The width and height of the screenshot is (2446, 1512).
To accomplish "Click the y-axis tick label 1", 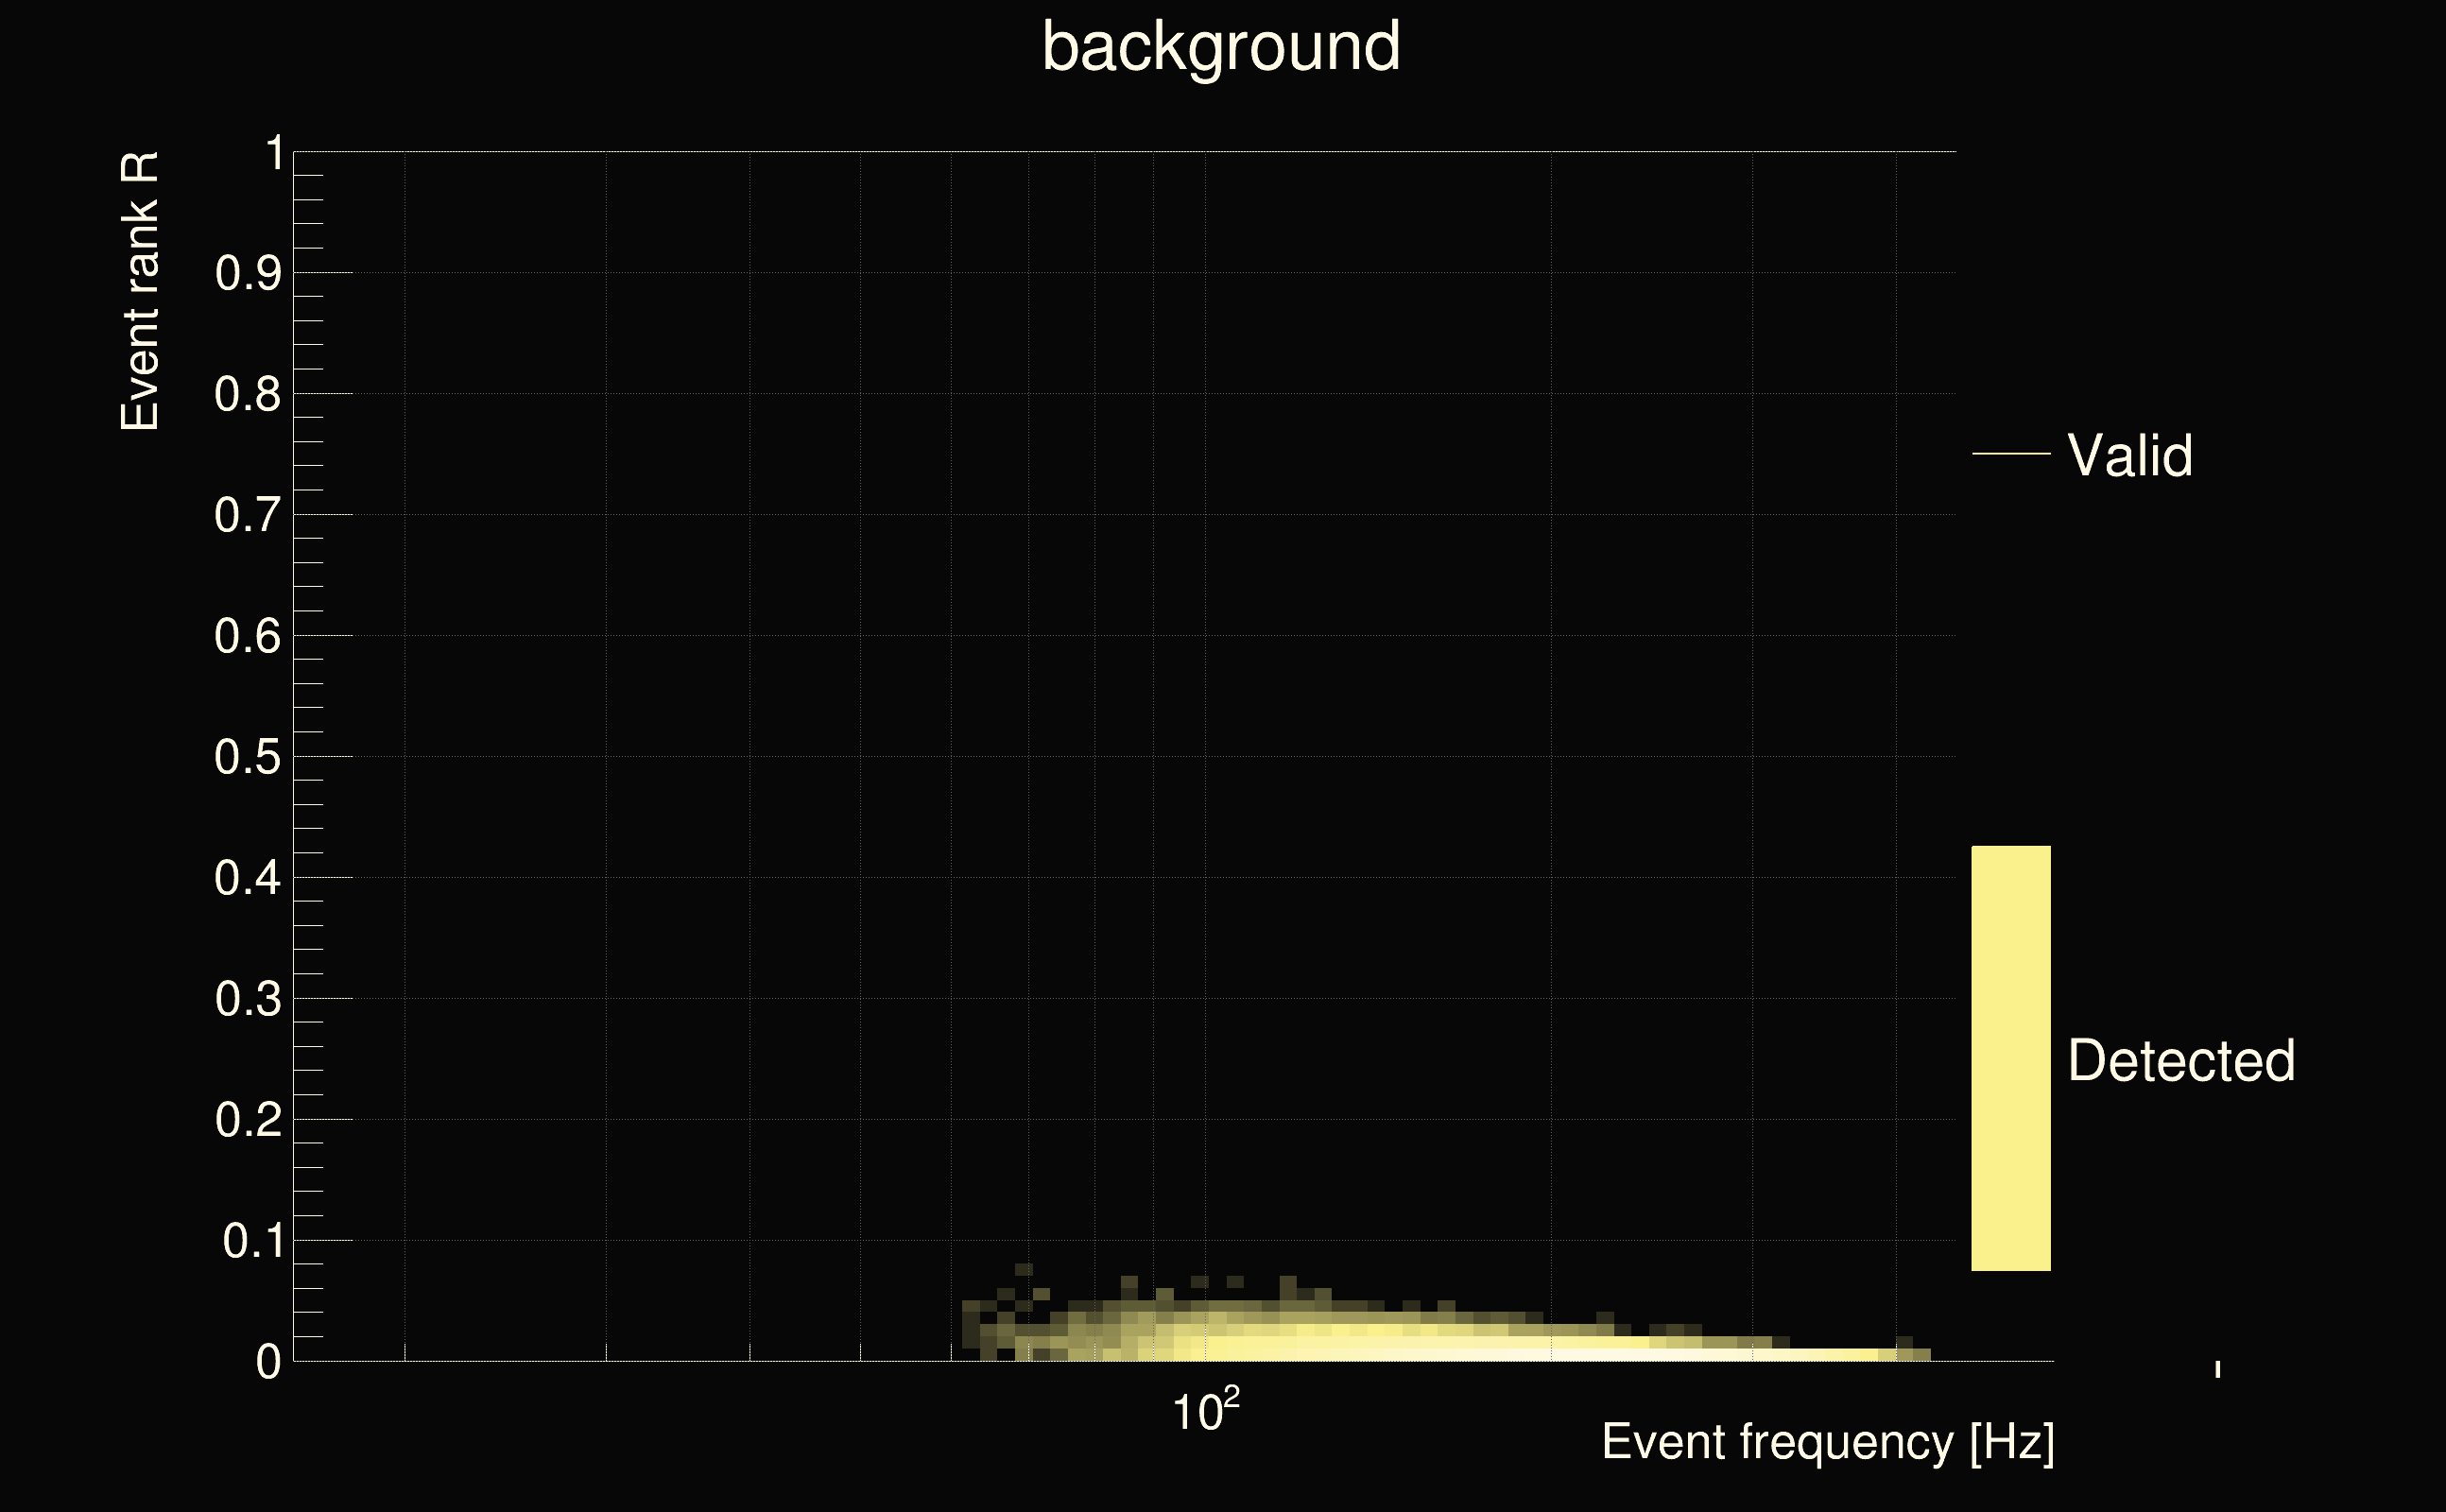I will coord(274,155).
